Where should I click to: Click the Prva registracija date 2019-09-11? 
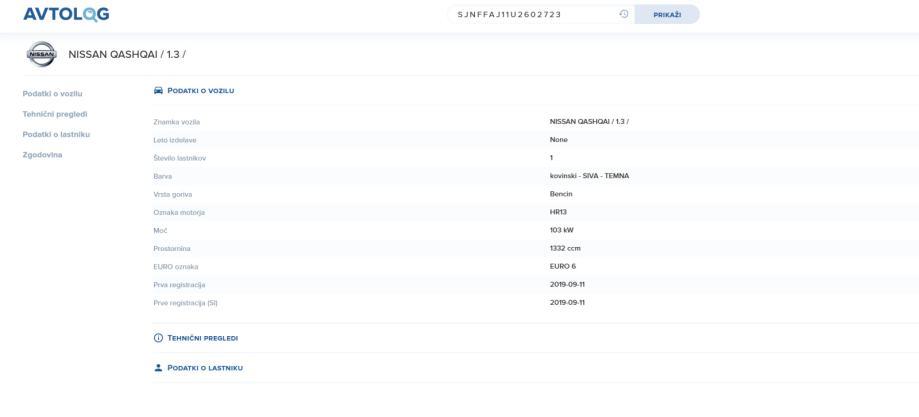[567, 284]
